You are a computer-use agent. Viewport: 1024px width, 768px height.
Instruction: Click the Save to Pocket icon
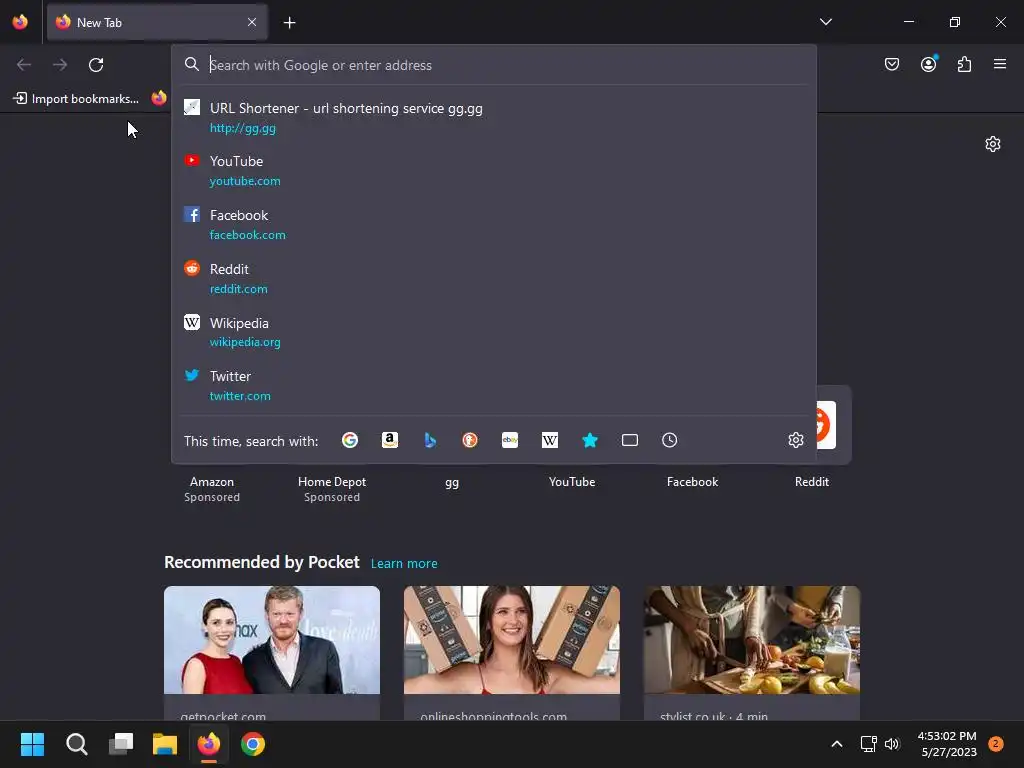pos(891,64)
